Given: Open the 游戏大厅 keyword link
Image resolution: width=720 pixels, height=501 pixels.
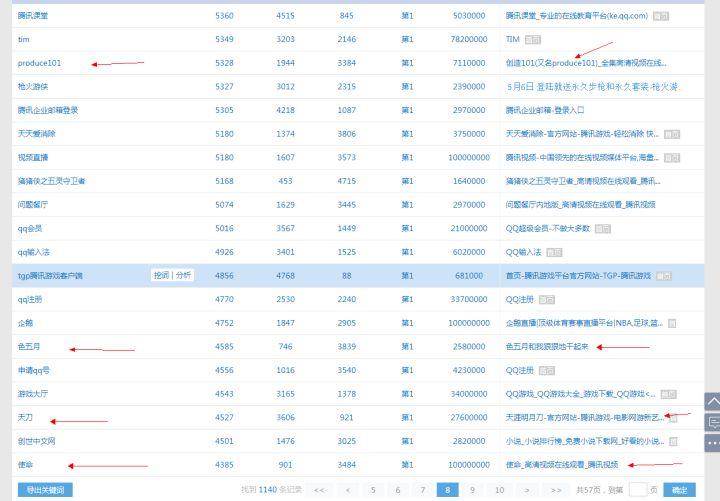Looking at the screenshot, I should (33, 394).
